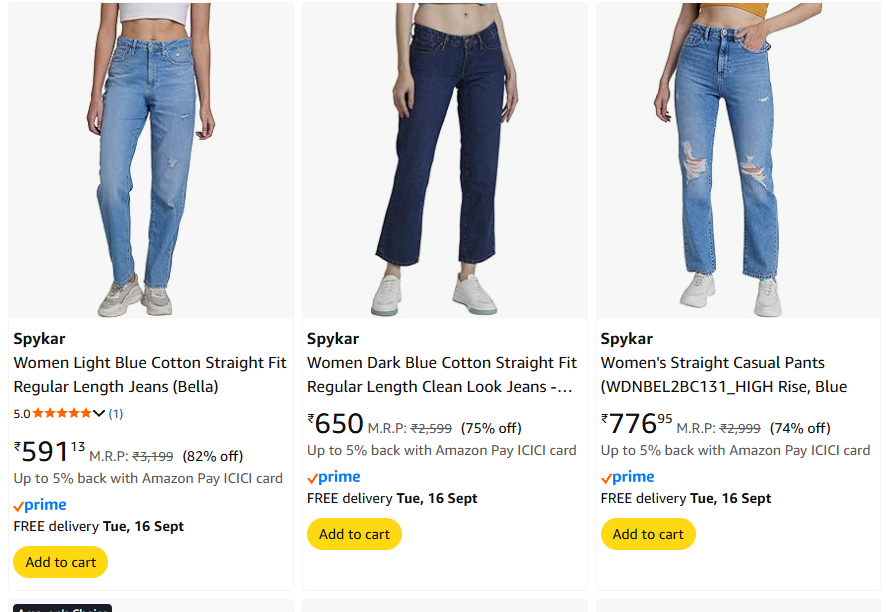Click the ₹591 price of Bella jeans

pos(49,452)
